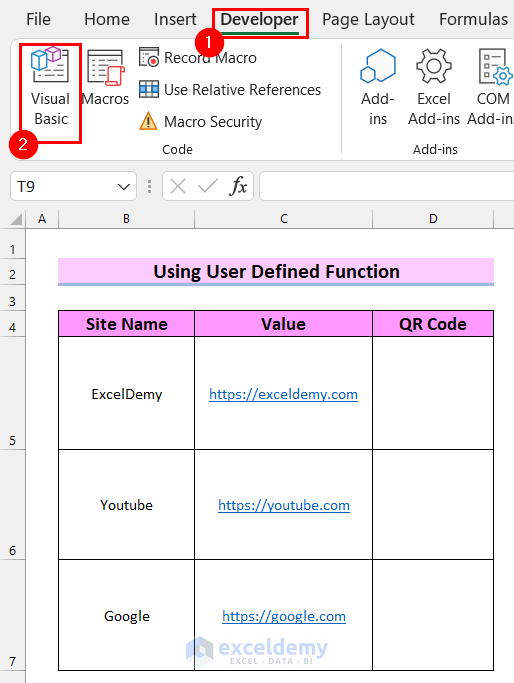This screenshot has width=514, height=683.
Task: Open COM Add-ins dialog
Action: point(491,87)
